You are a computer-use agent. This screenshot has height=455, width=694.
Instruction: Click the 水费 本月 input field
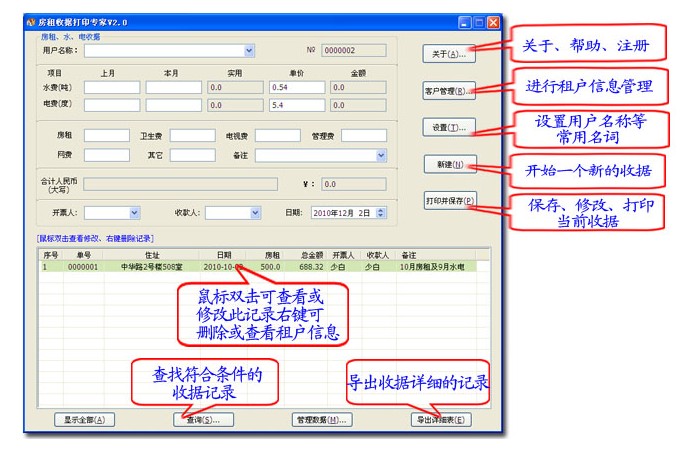click(x=174, y=88)
